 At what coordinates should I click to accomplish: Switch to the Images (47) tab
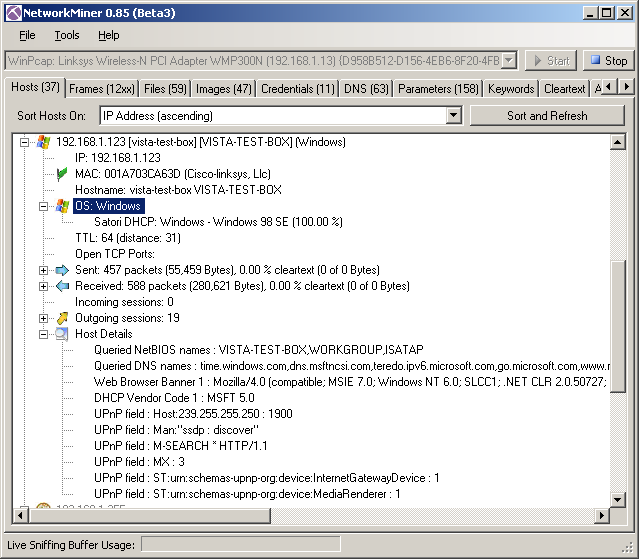[224, 89]
